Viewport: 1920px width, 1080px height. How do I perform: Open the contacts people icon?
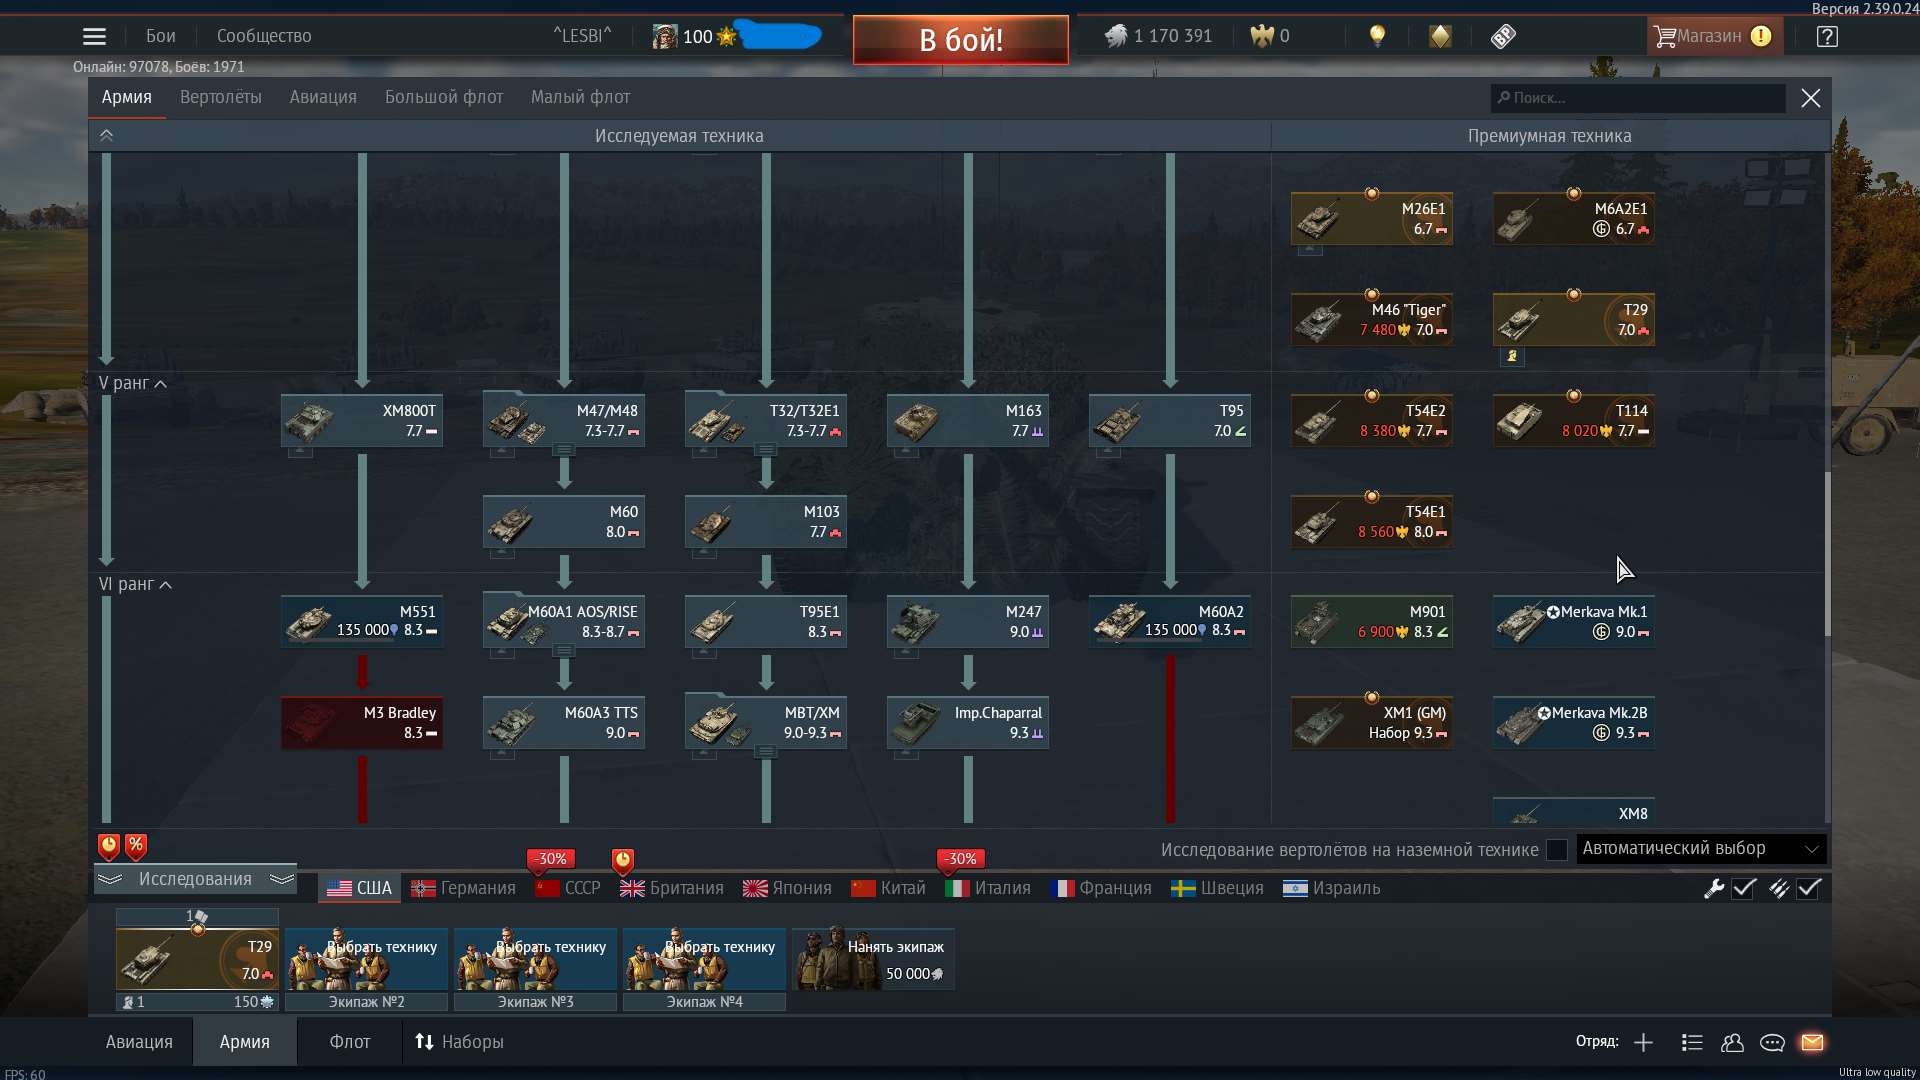(x=1732, y=1042)
